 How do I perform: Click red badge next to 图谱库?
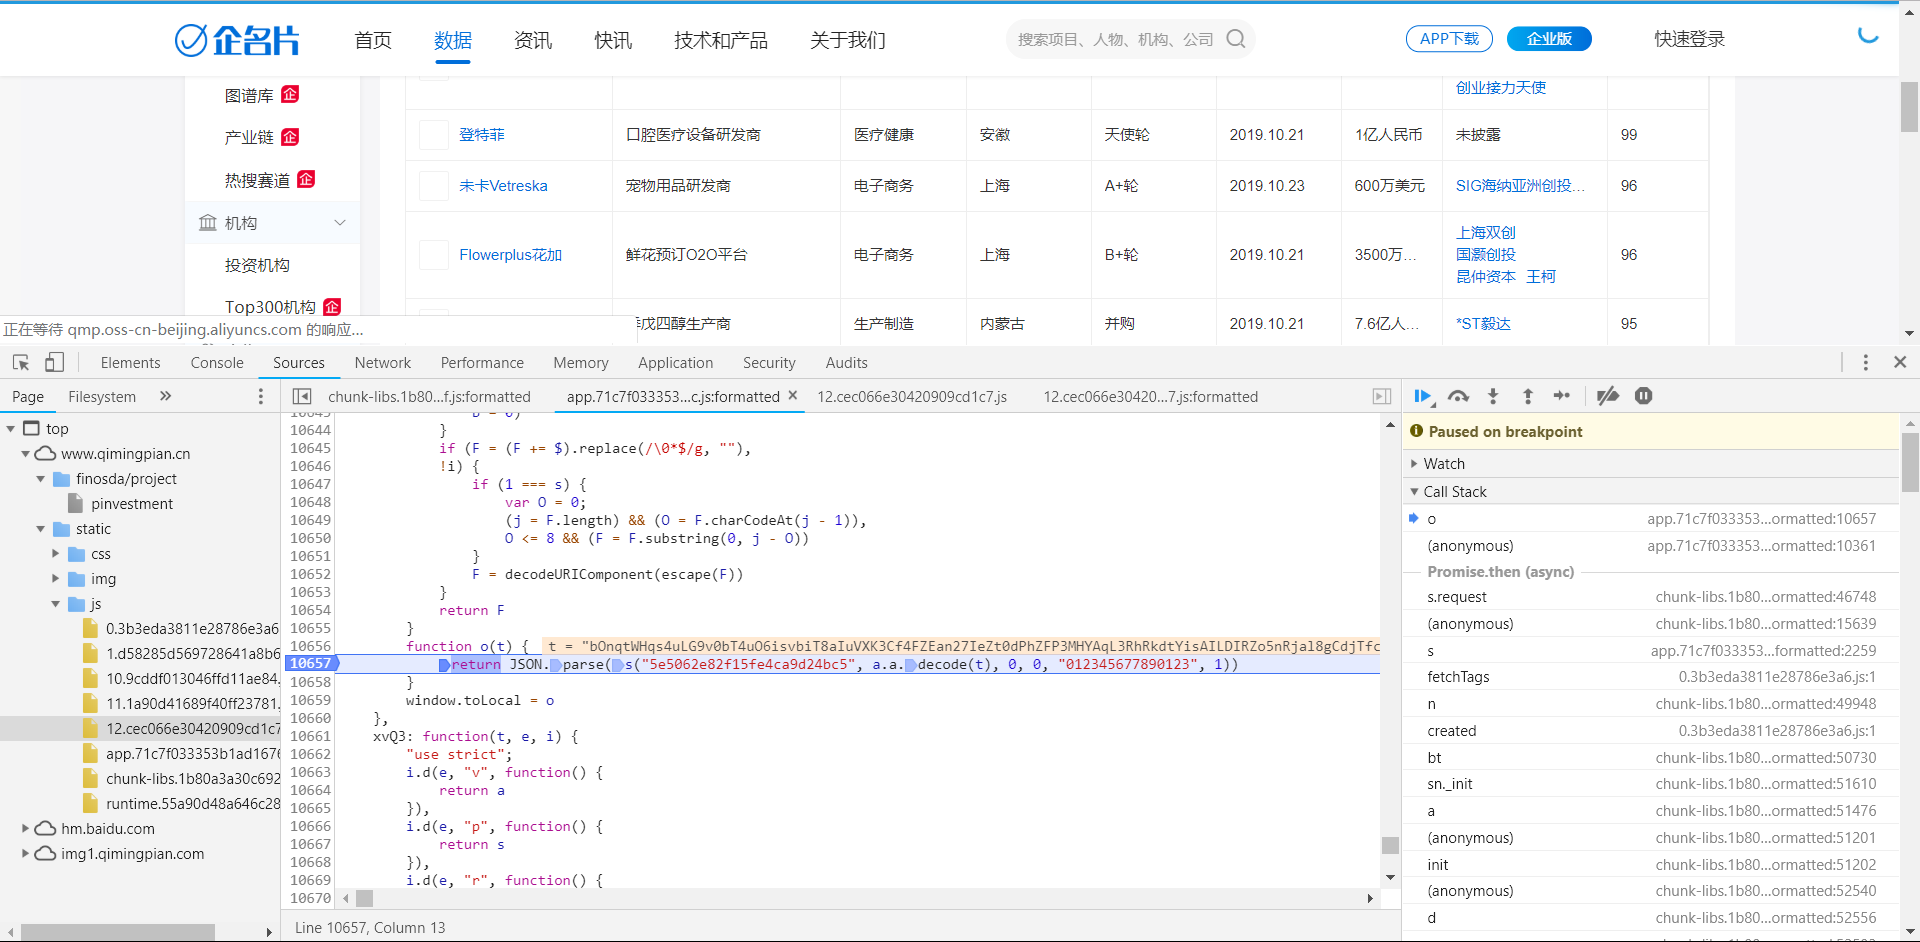pyautogui.click(x=290, y=94)
